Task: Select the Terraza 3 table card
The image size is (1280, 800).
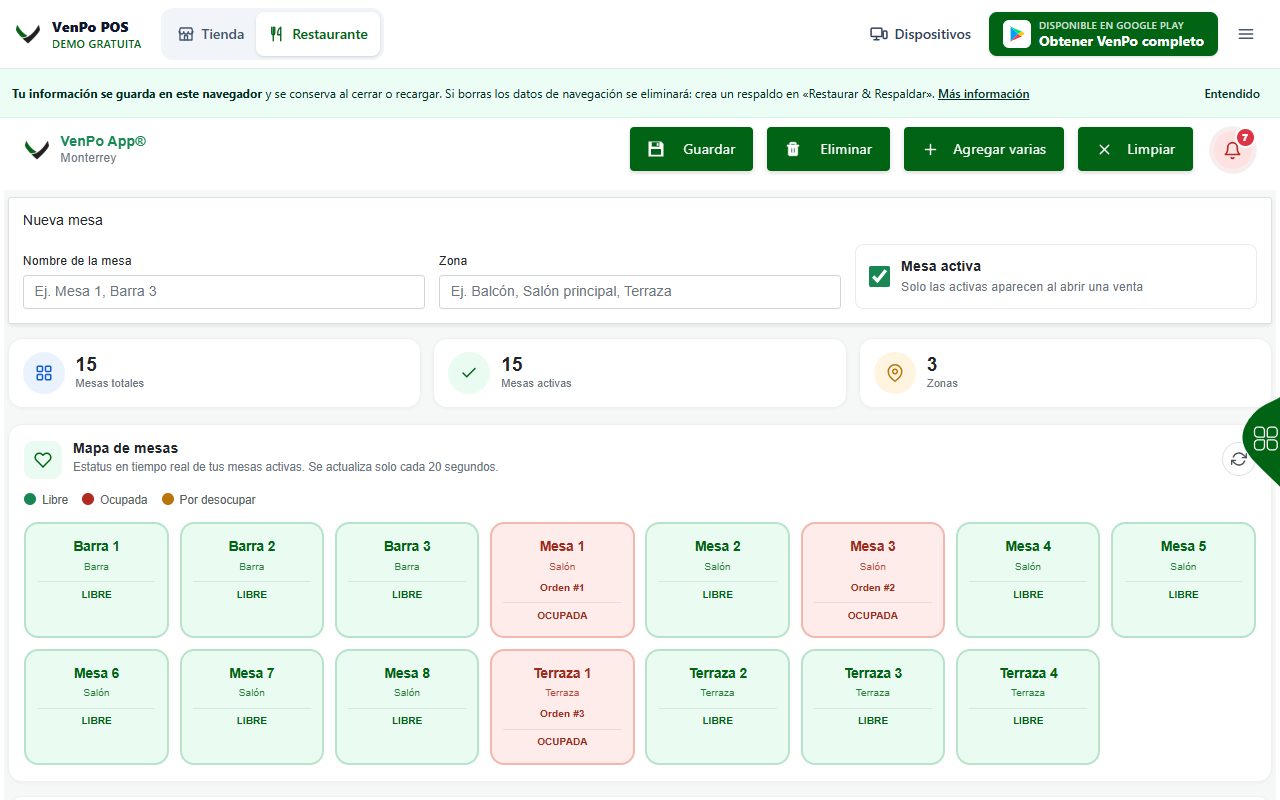Action: (x=873, y=707)
